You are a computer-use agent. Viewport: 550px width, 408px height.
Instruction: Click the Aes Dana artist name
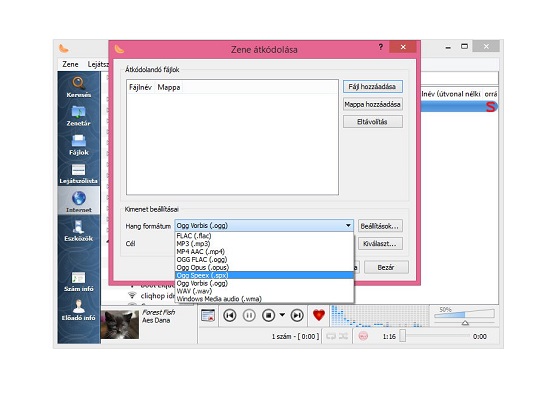coord(156,320)
